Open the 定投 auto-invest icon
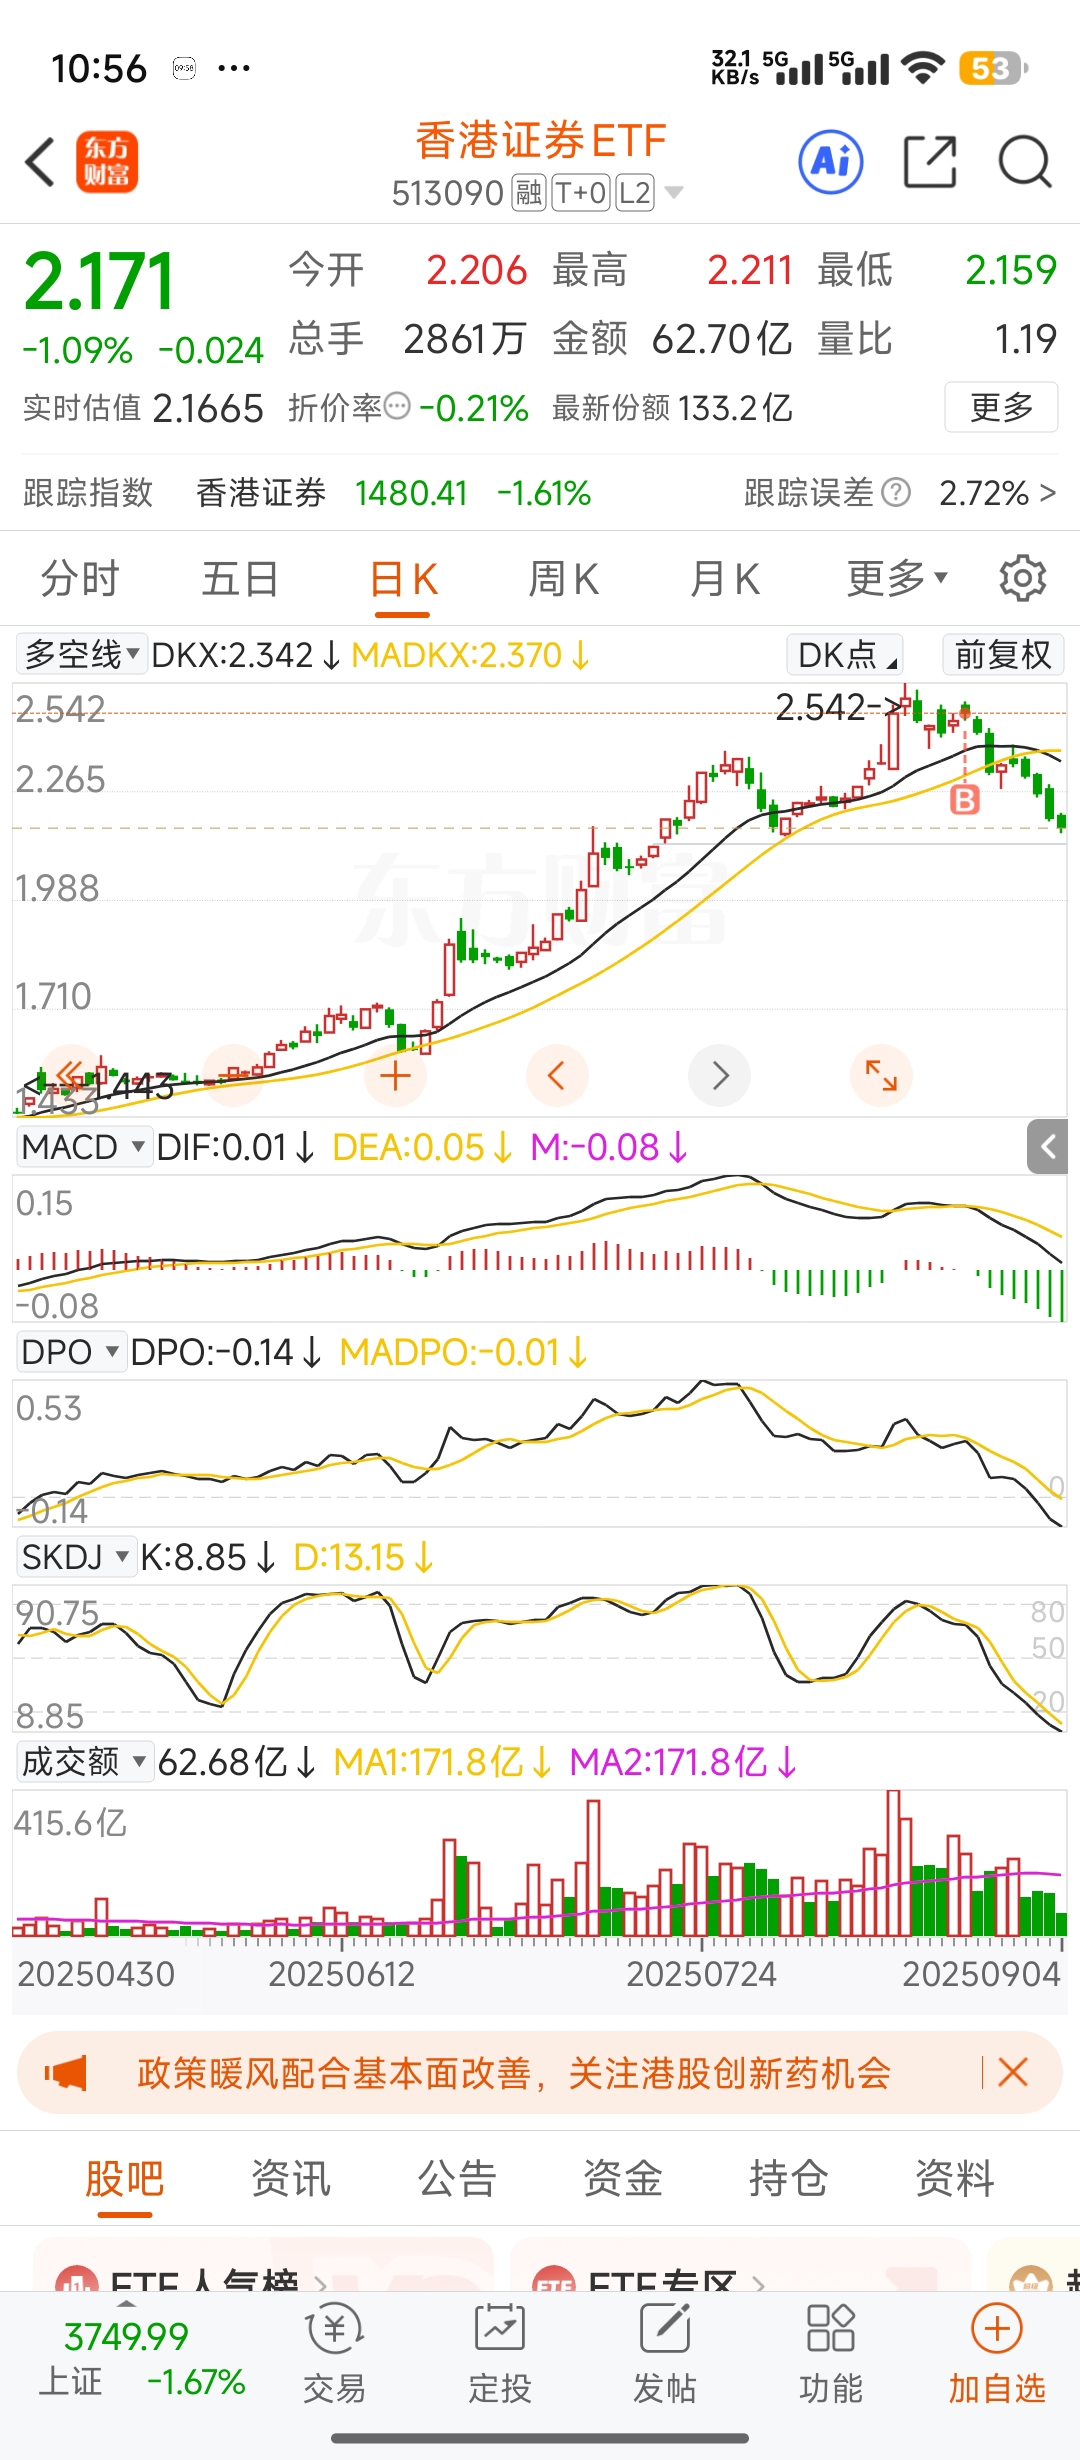Screen dimensions: 1080x2460 pos(499,2354)
